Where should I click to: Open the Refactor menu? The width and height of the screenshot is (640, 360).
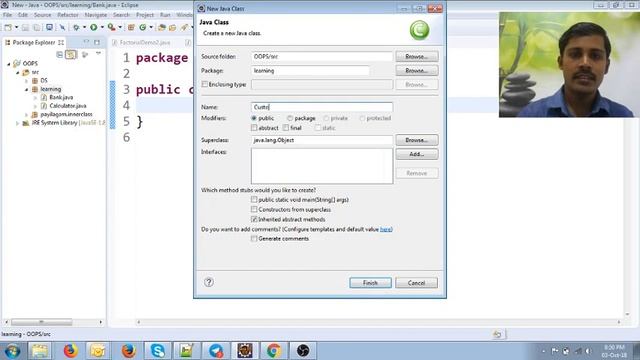(68, 15)
